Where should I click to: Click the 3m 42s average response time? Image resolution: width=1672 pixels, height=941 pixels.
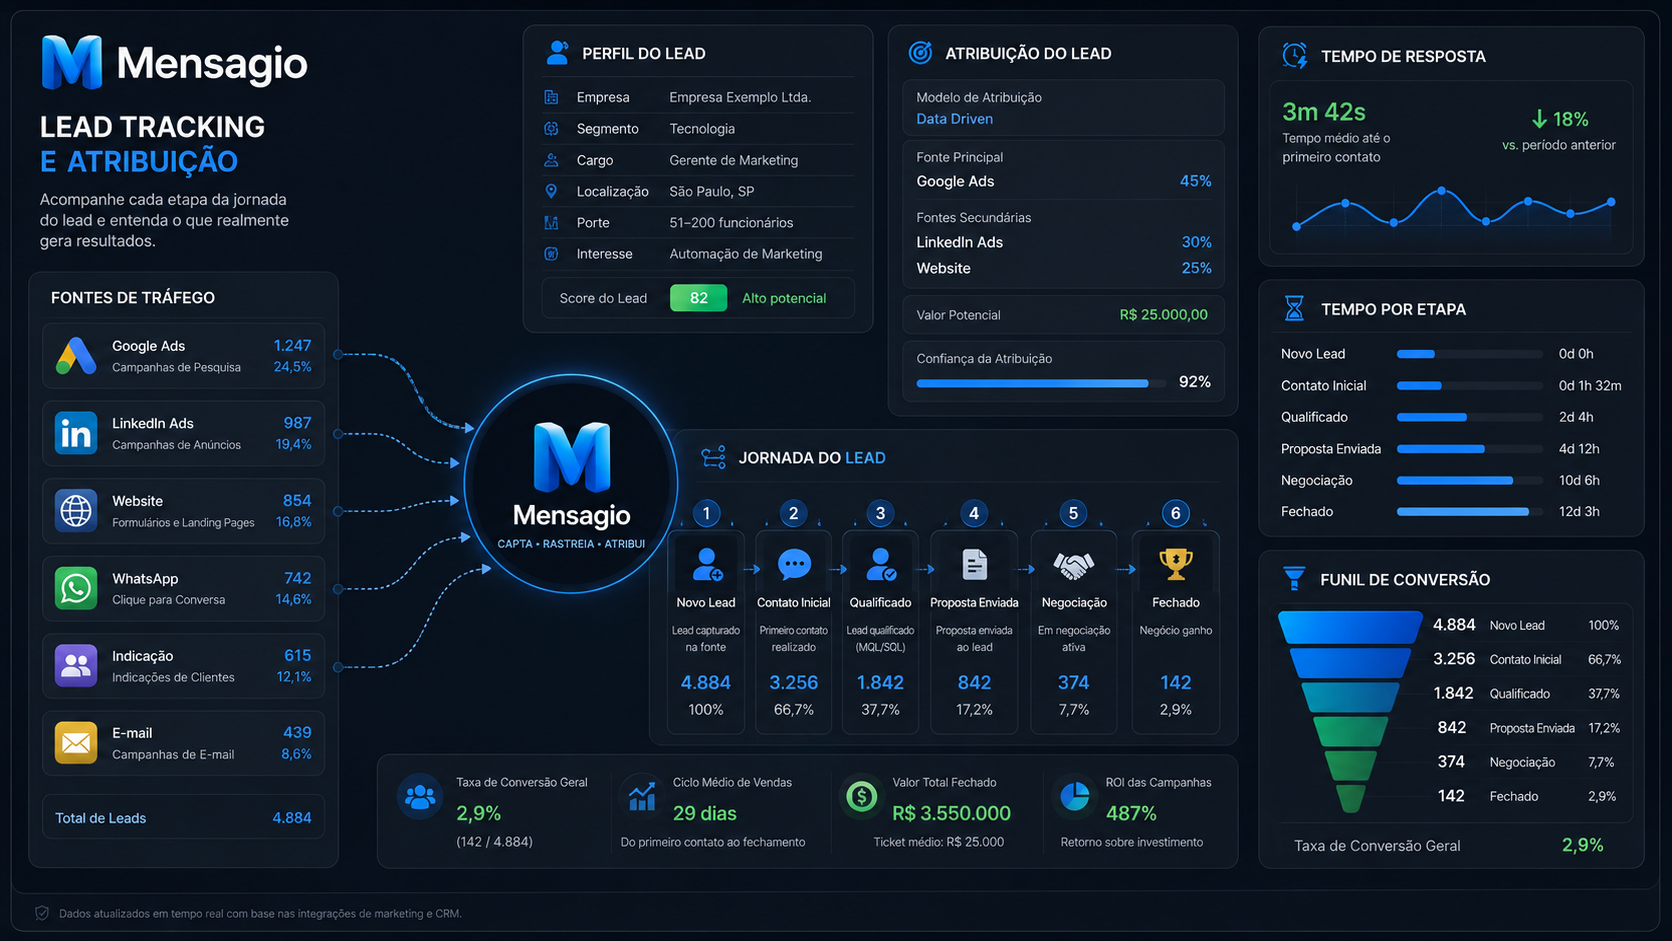(x=1324, y=111)
